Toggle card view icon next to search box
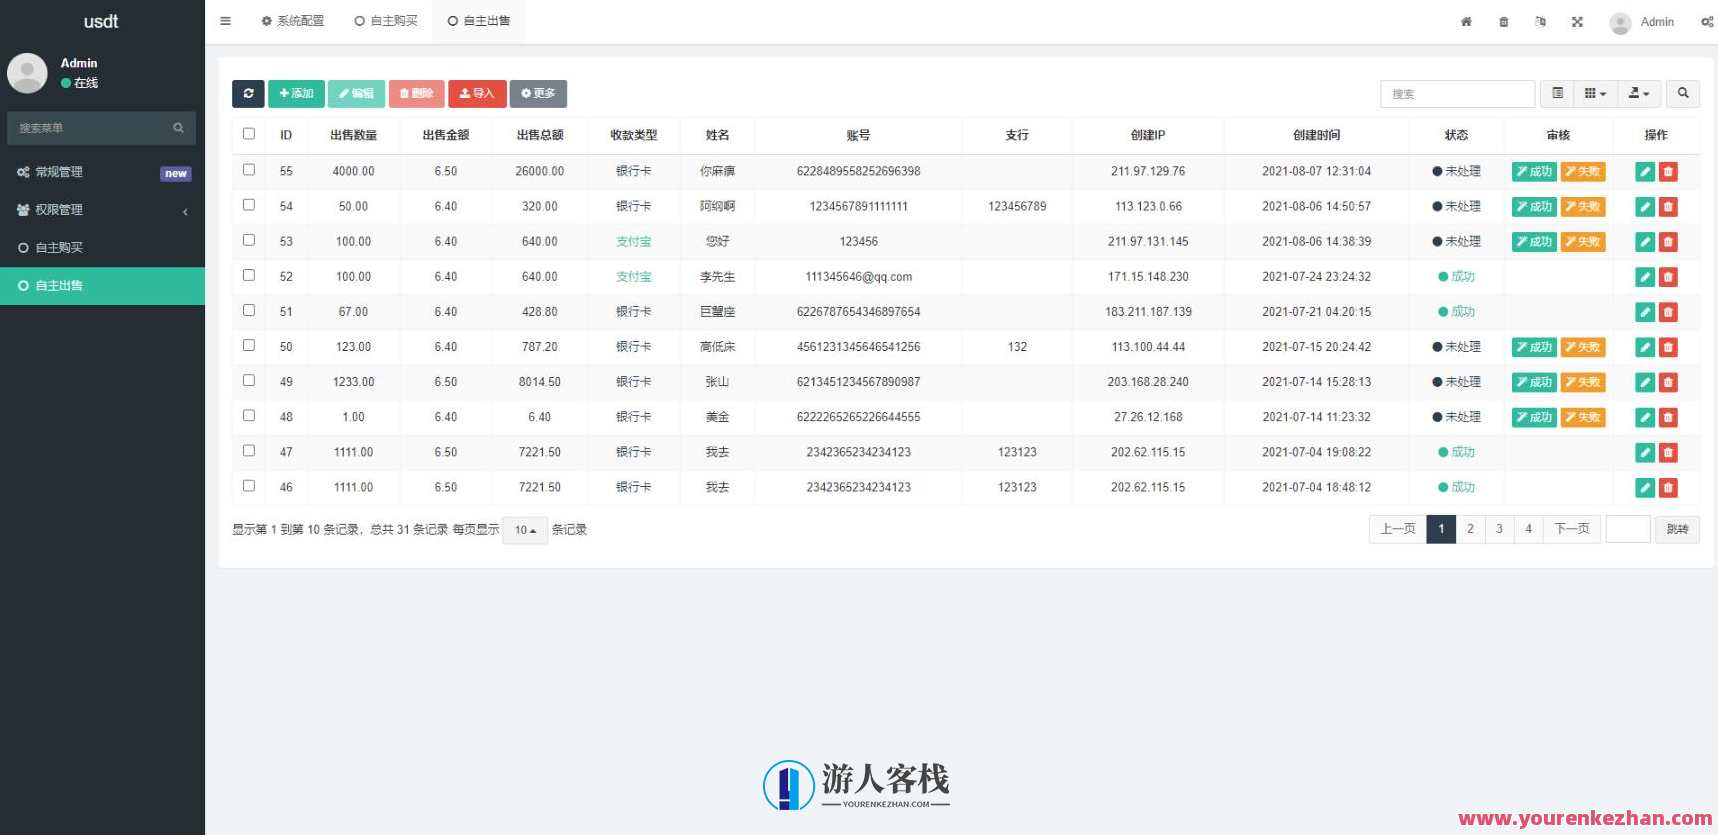This screenshot has width=1718, height=835. tap(1557, 93)
